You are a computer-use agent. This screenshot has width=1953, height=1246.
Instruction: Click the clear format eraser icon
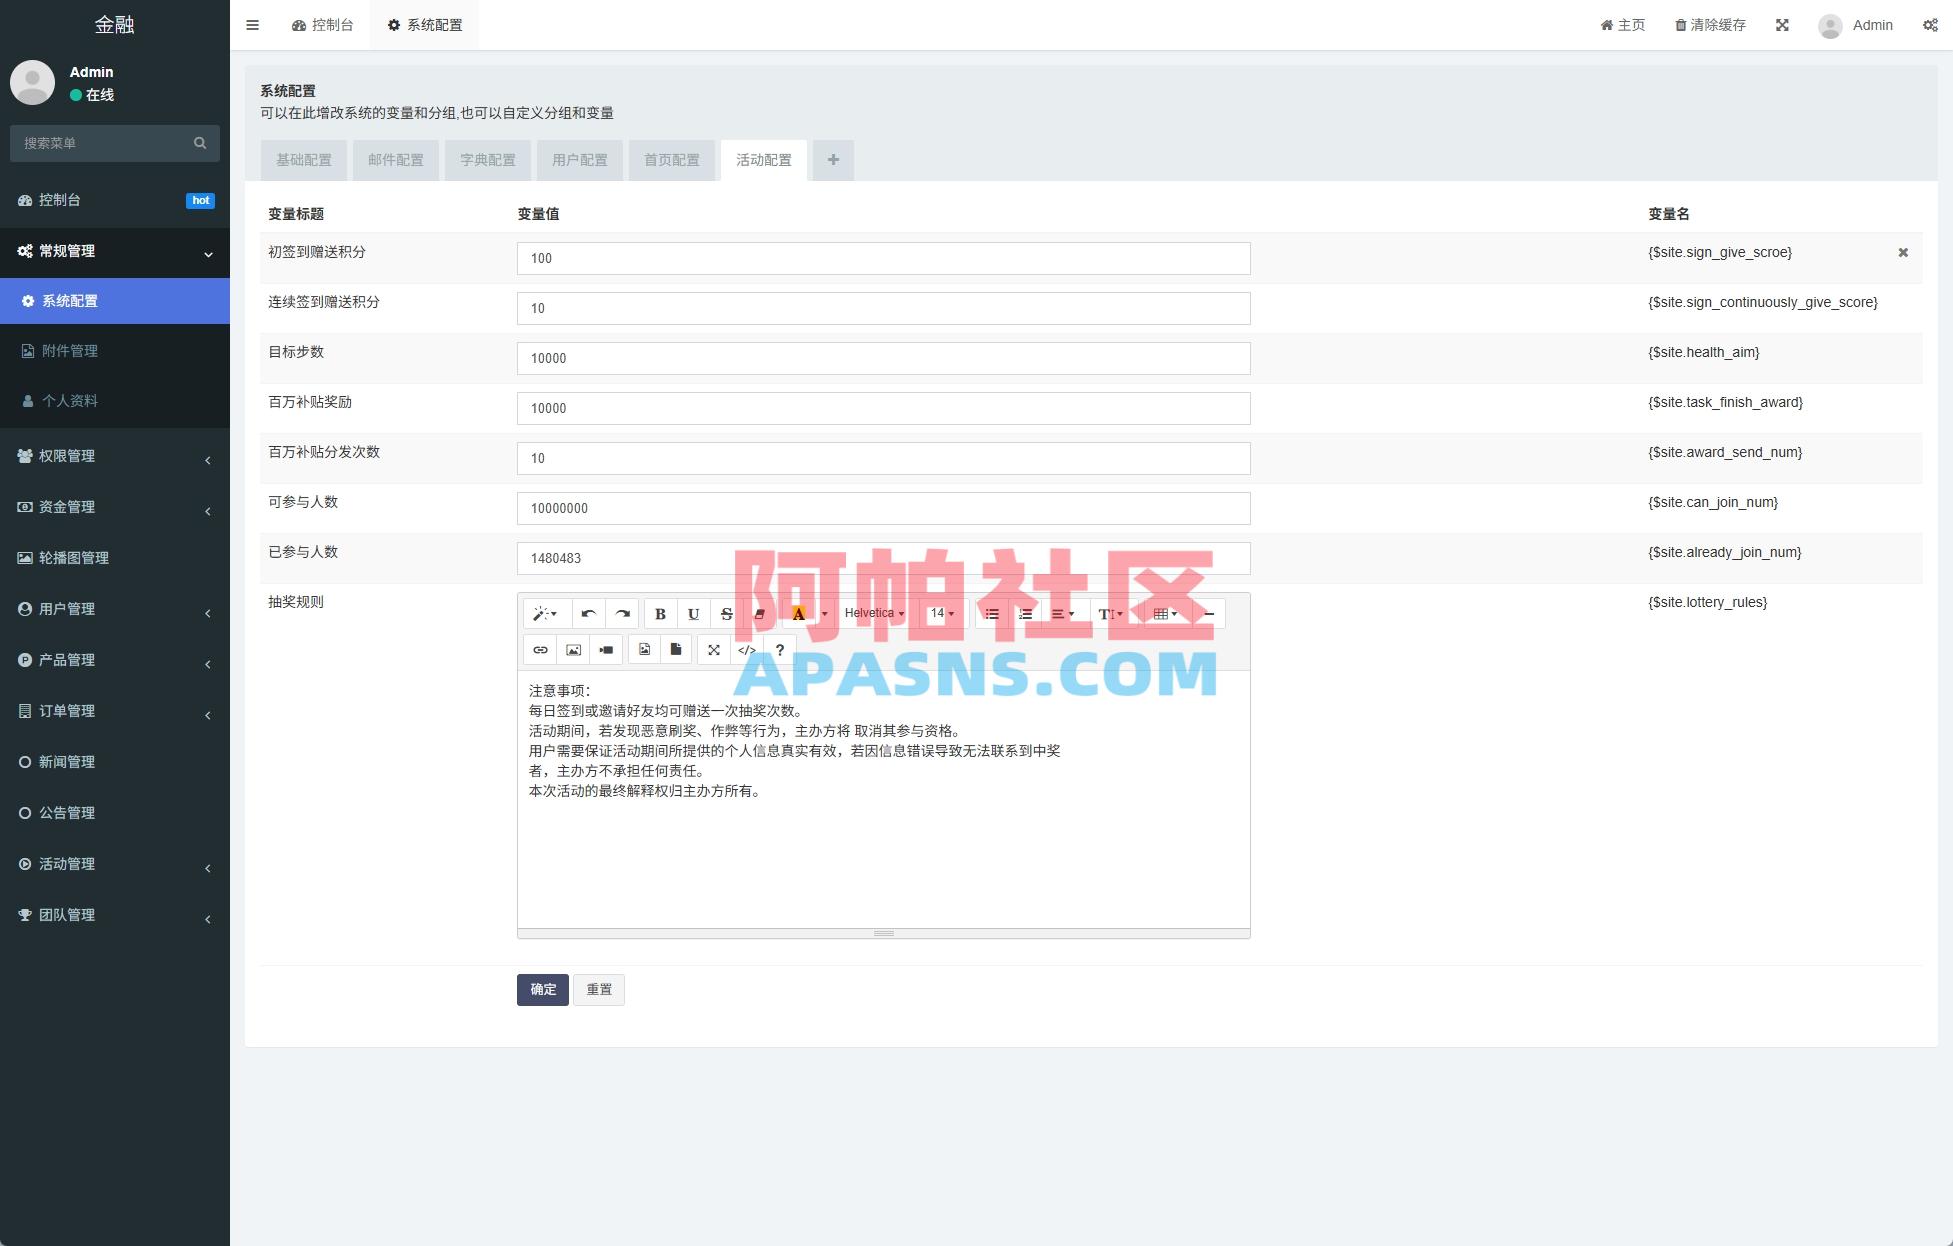[x=759, y=613]
